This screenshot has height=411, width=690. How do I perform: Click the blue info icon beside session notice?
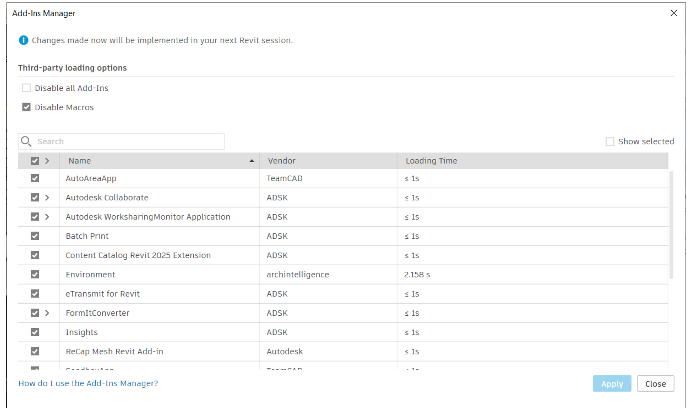23,40
